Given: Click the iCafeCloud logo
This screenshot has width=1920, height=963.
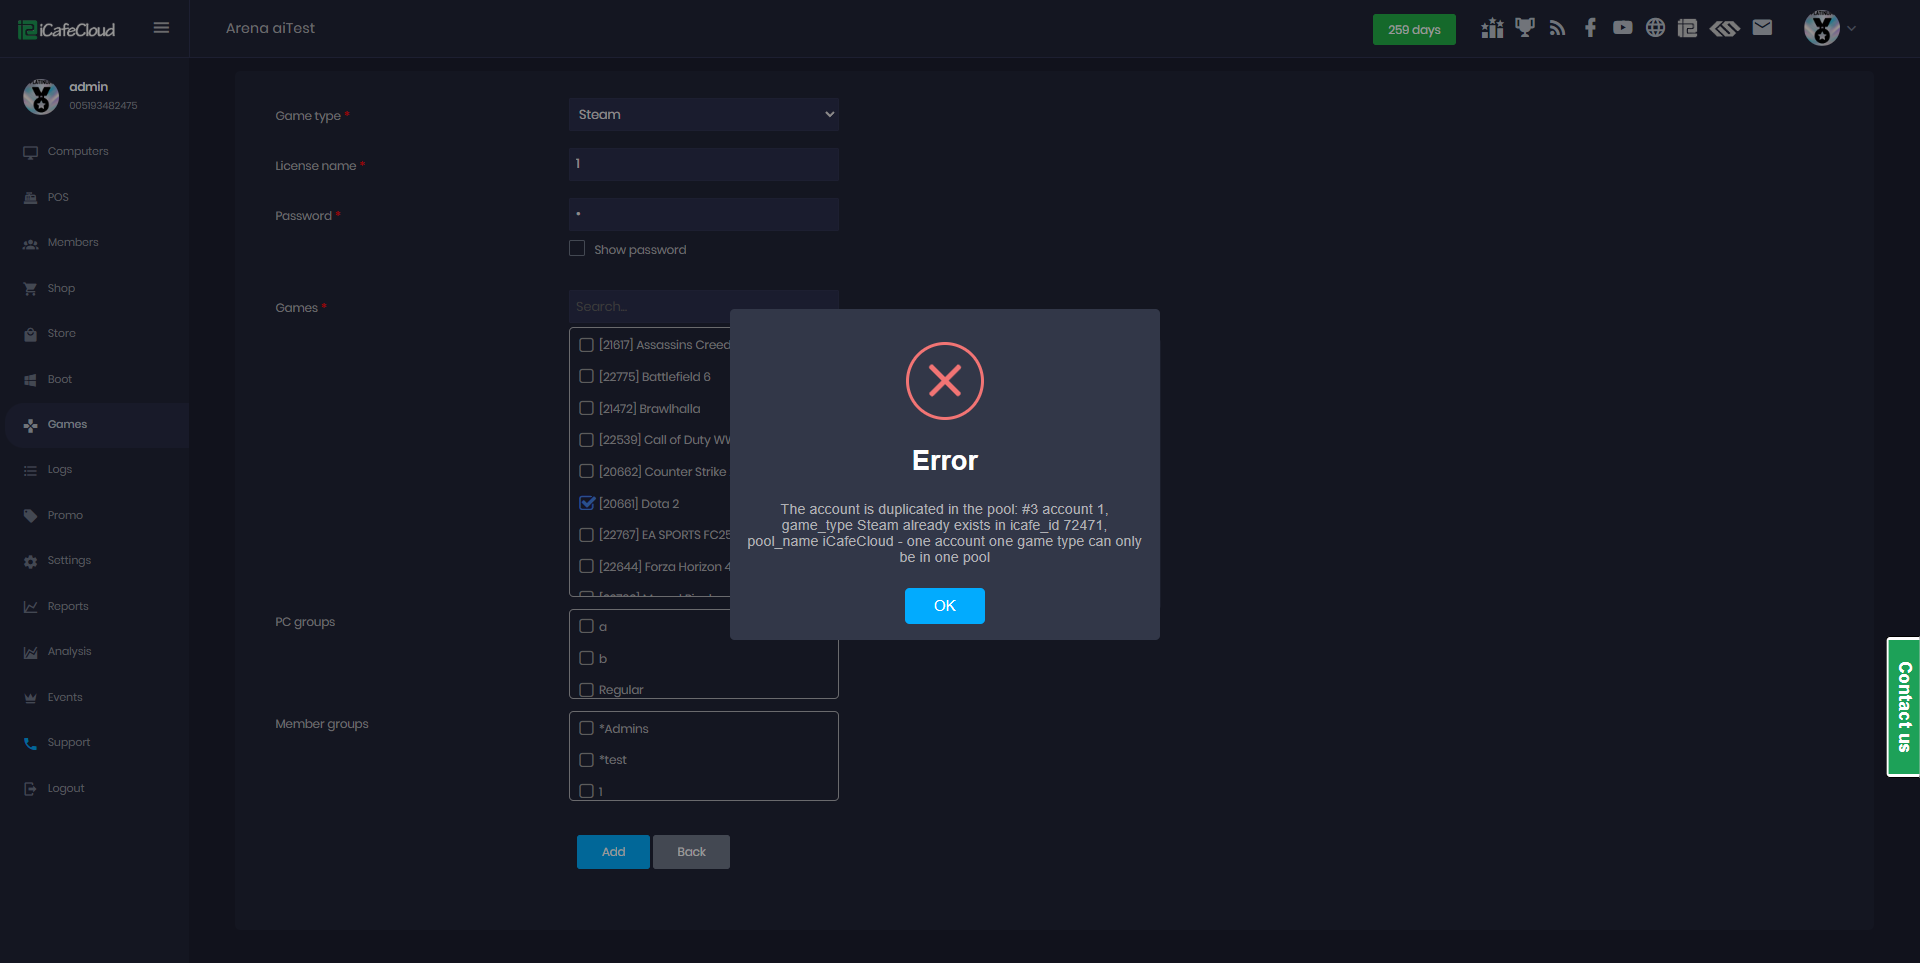Looking at the screenshot, I should click(67, 30).
